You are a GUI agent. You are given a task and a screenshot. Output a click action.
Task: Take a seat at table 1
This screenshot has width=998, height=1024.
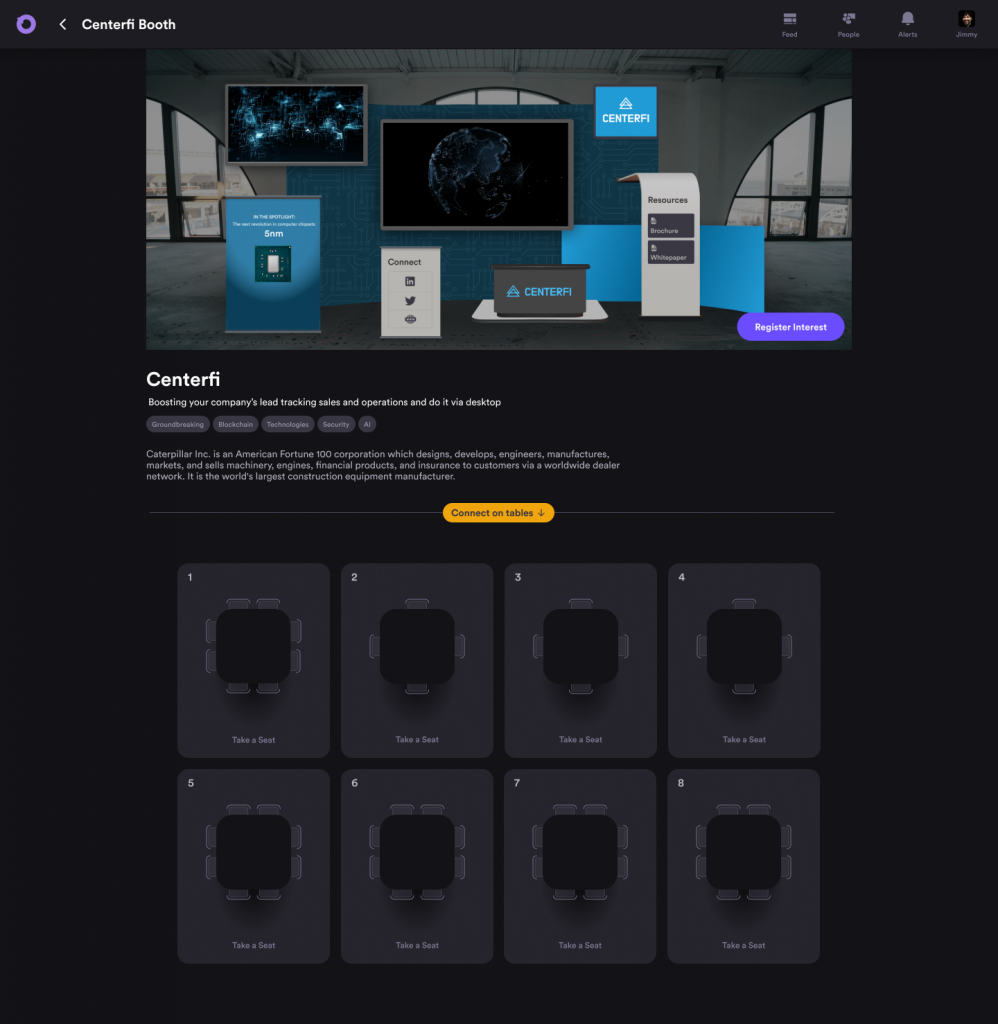pos(253,739)
